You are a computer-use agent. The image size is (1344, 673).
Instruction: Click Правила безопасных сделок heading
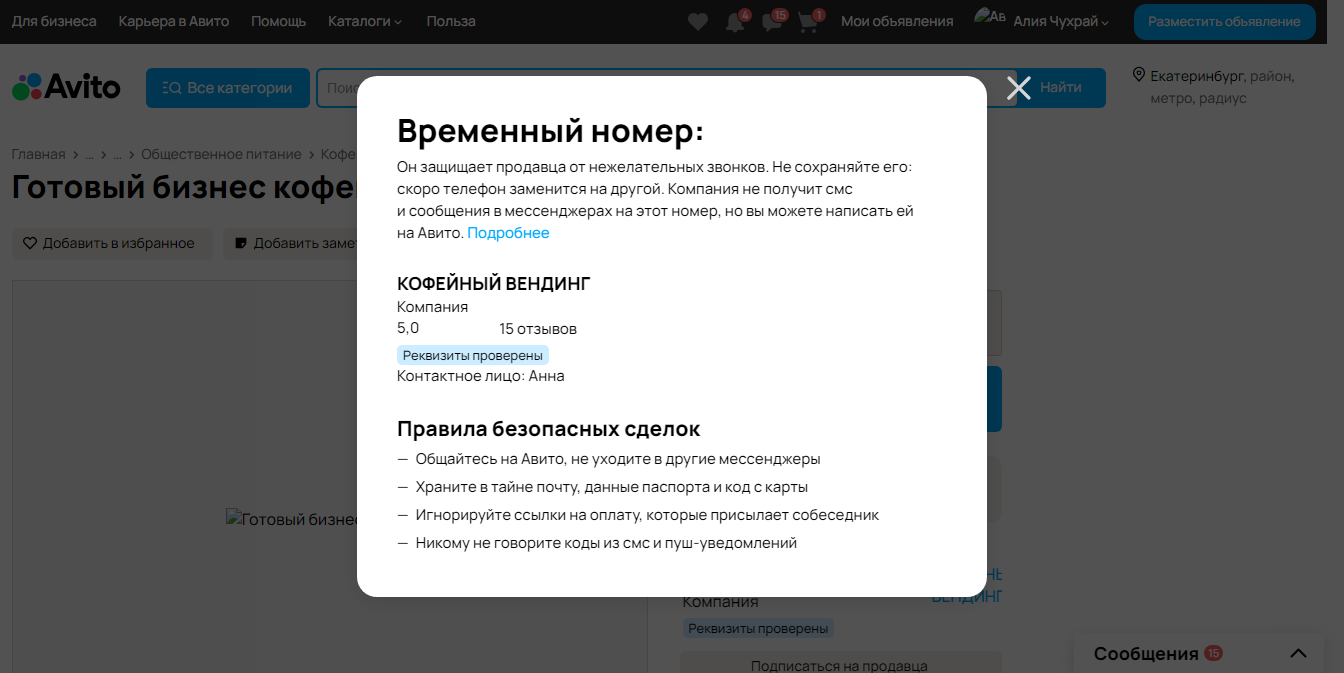click(x=548, y=429)
